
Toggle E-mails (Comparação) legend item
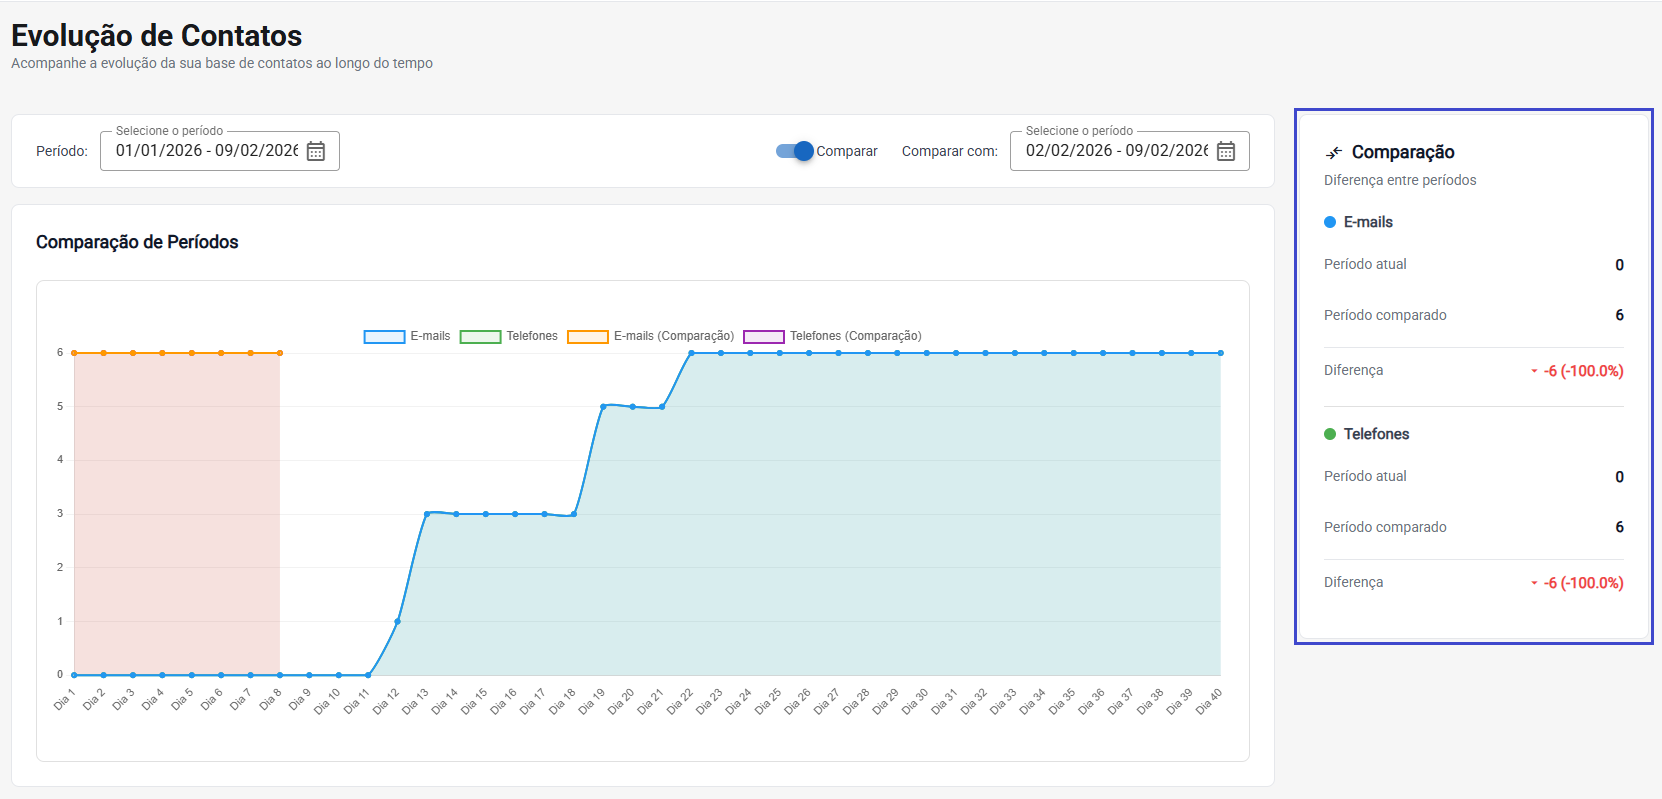[651, 337]
